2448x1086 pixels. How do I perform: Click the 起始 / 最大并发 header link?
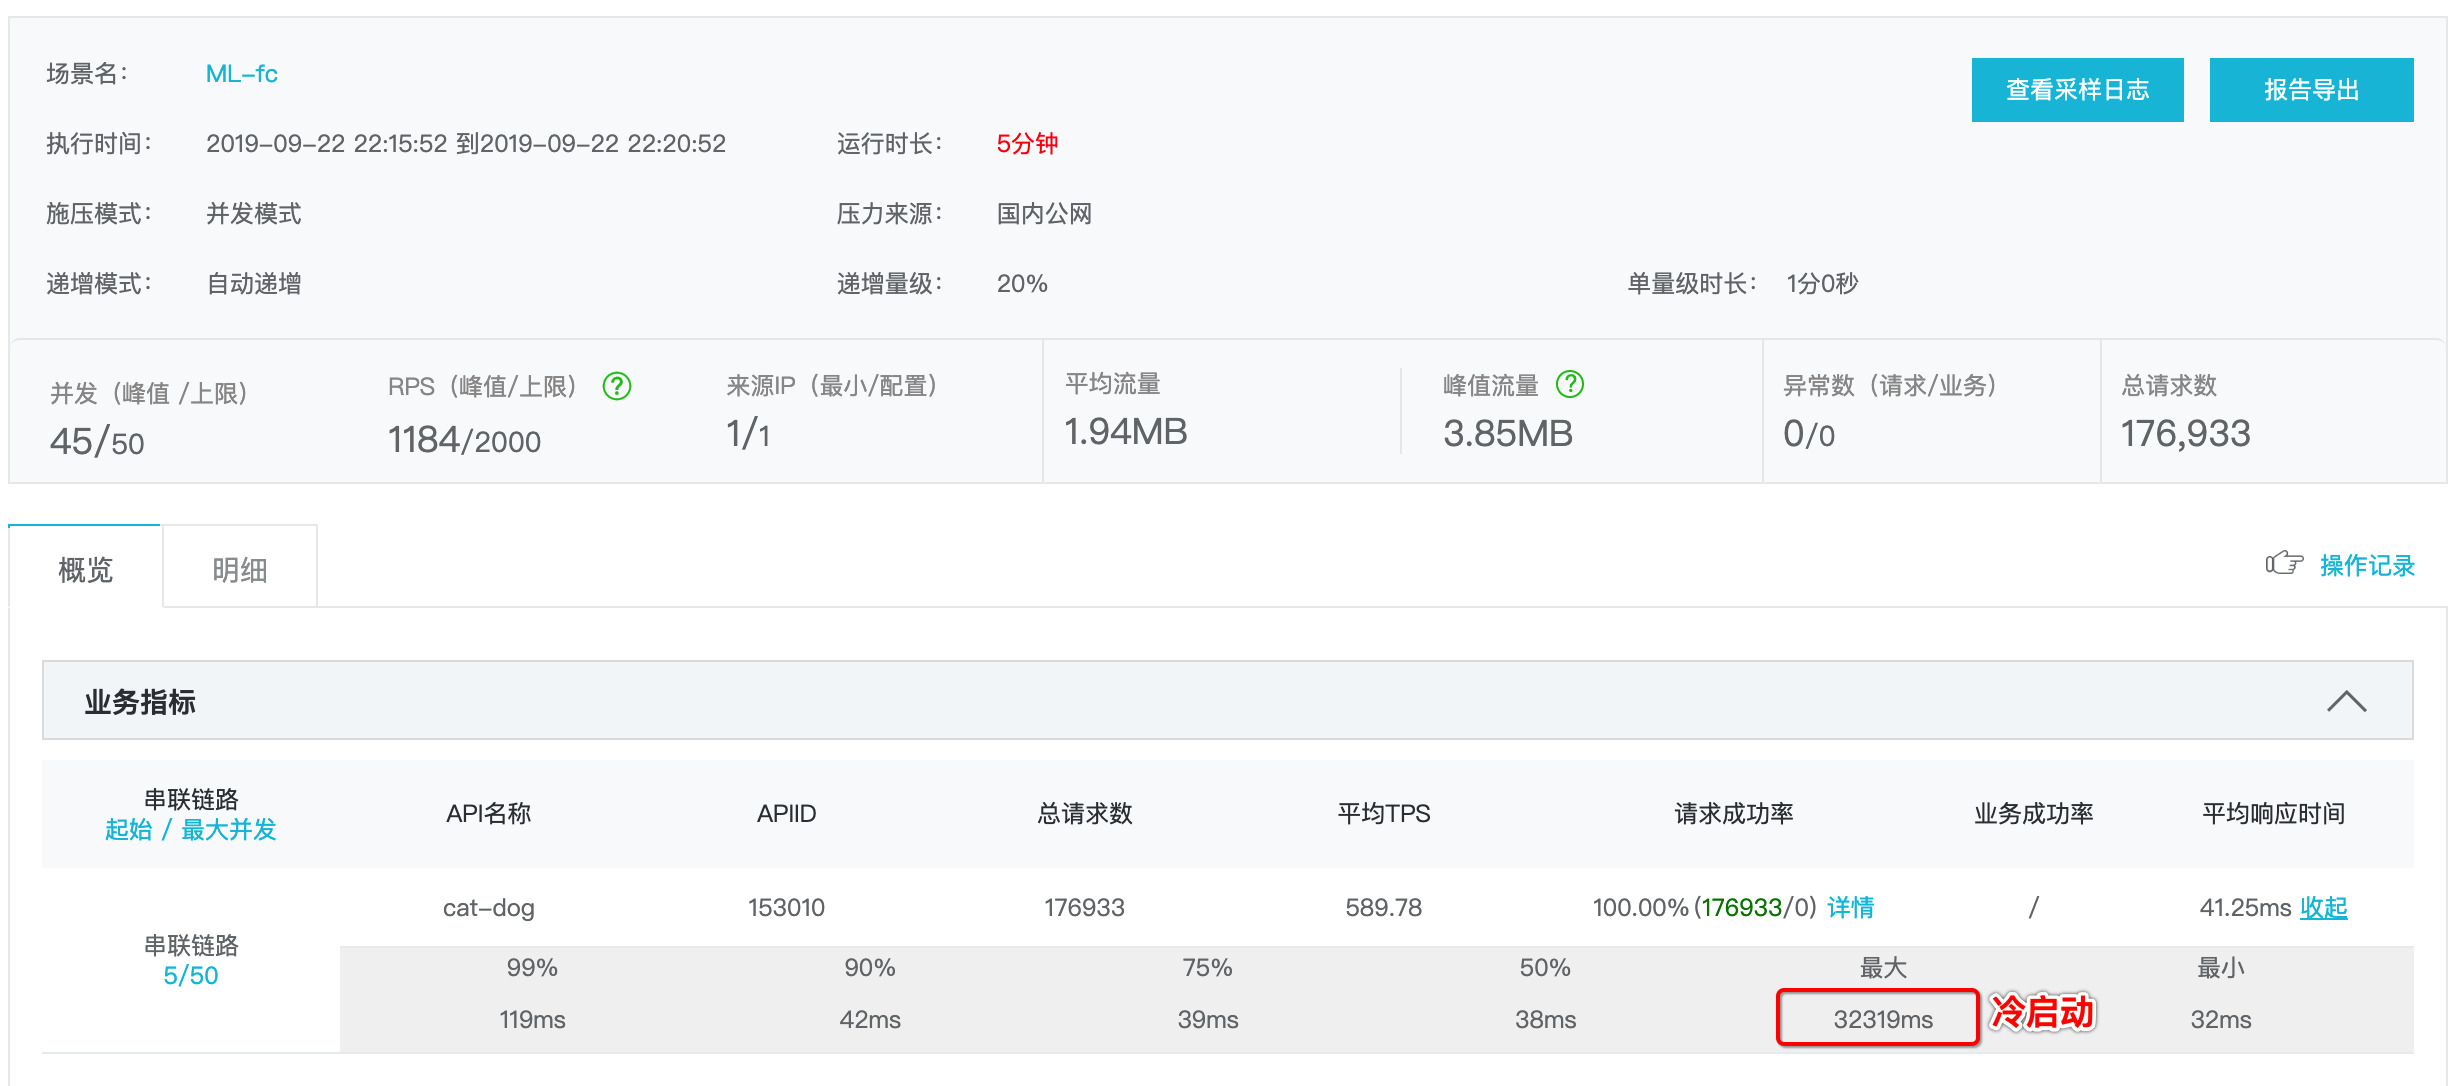(190, 829)
